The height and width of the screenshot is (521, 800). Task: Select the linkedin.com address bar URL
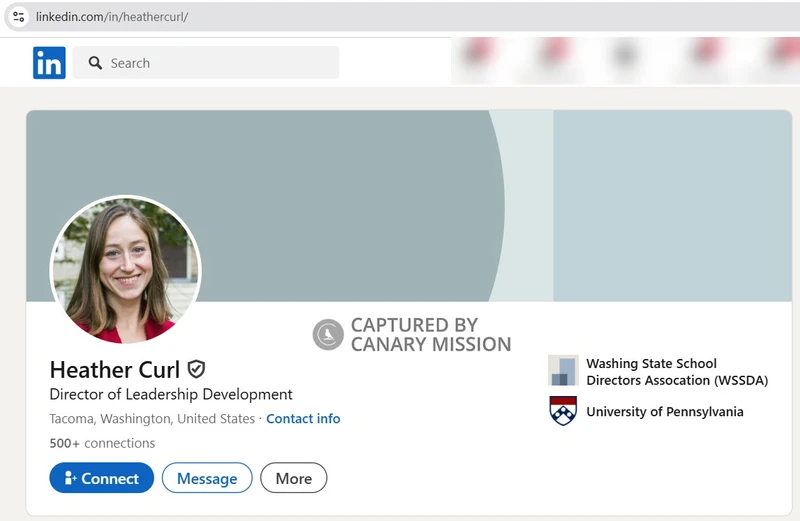point(112,17)
